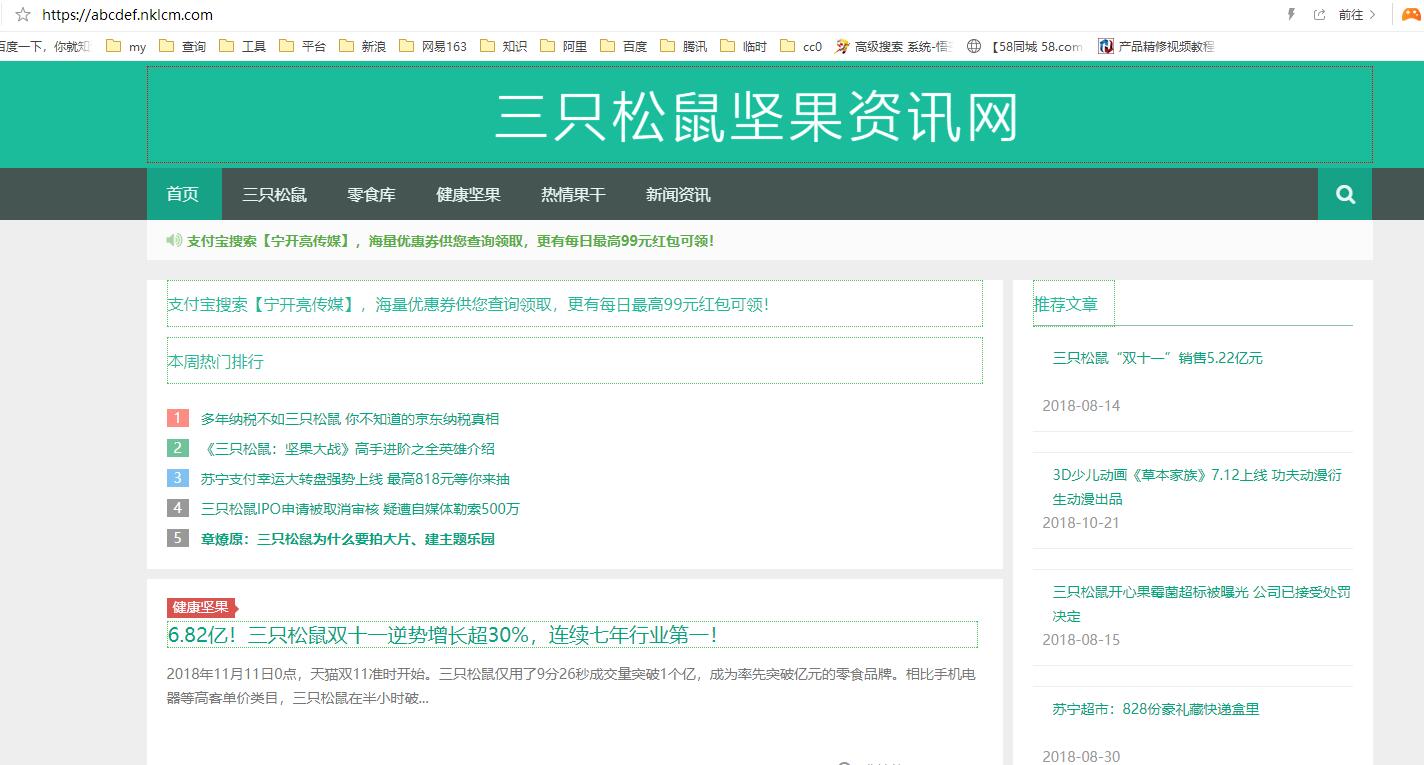Open ranked article 三只松鼠IPO申请被取消审核
This screenshot has height=765, width=1424.
(360, 509)
